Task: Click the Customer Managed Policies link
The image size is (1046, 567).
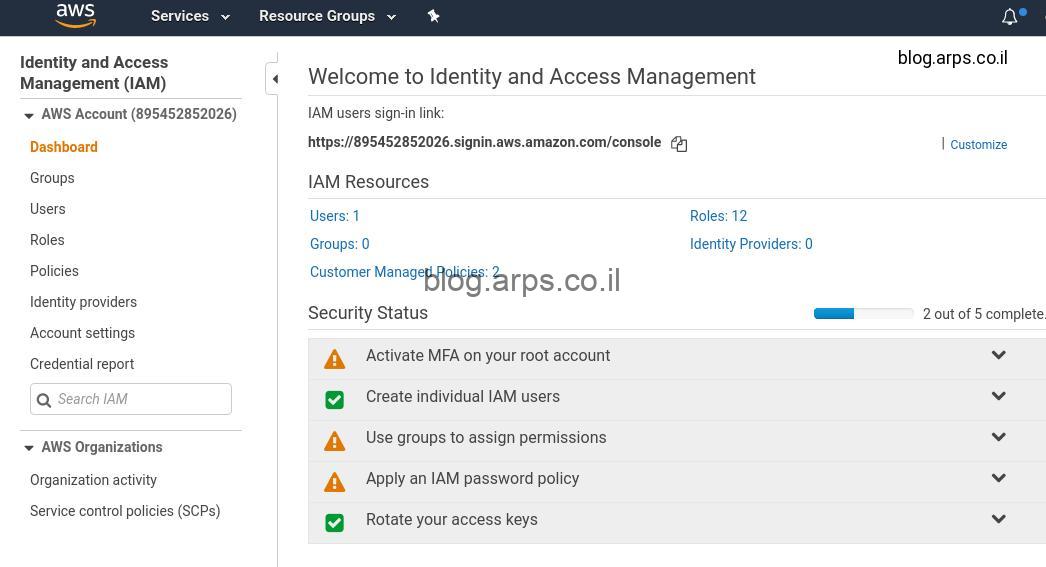Action: point(404,272)
